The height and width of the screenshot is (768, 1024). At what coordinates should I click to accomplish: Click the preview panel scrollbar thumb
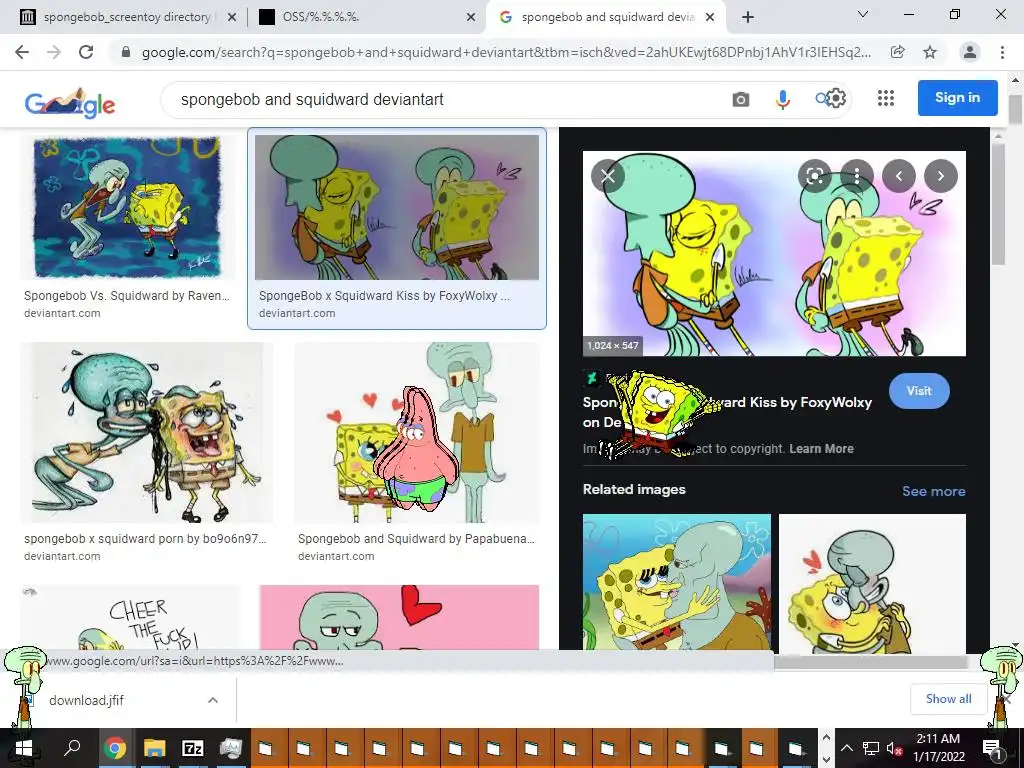point(997,204)
